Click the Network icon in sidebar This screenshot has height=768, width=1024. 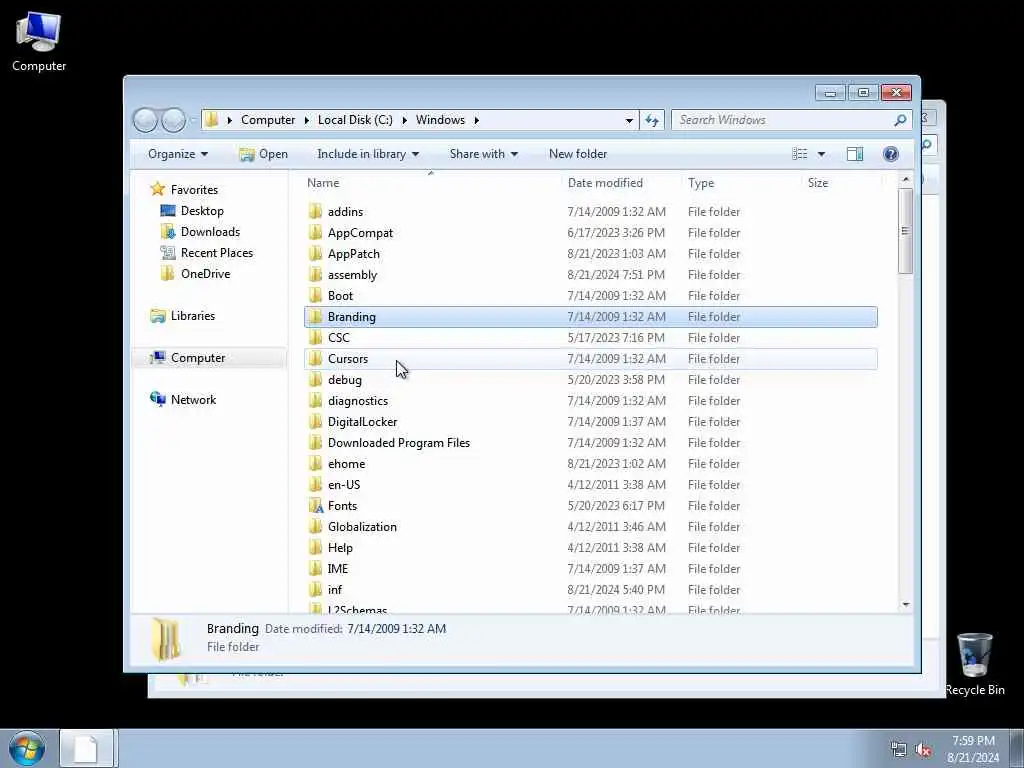pos(157,399)
